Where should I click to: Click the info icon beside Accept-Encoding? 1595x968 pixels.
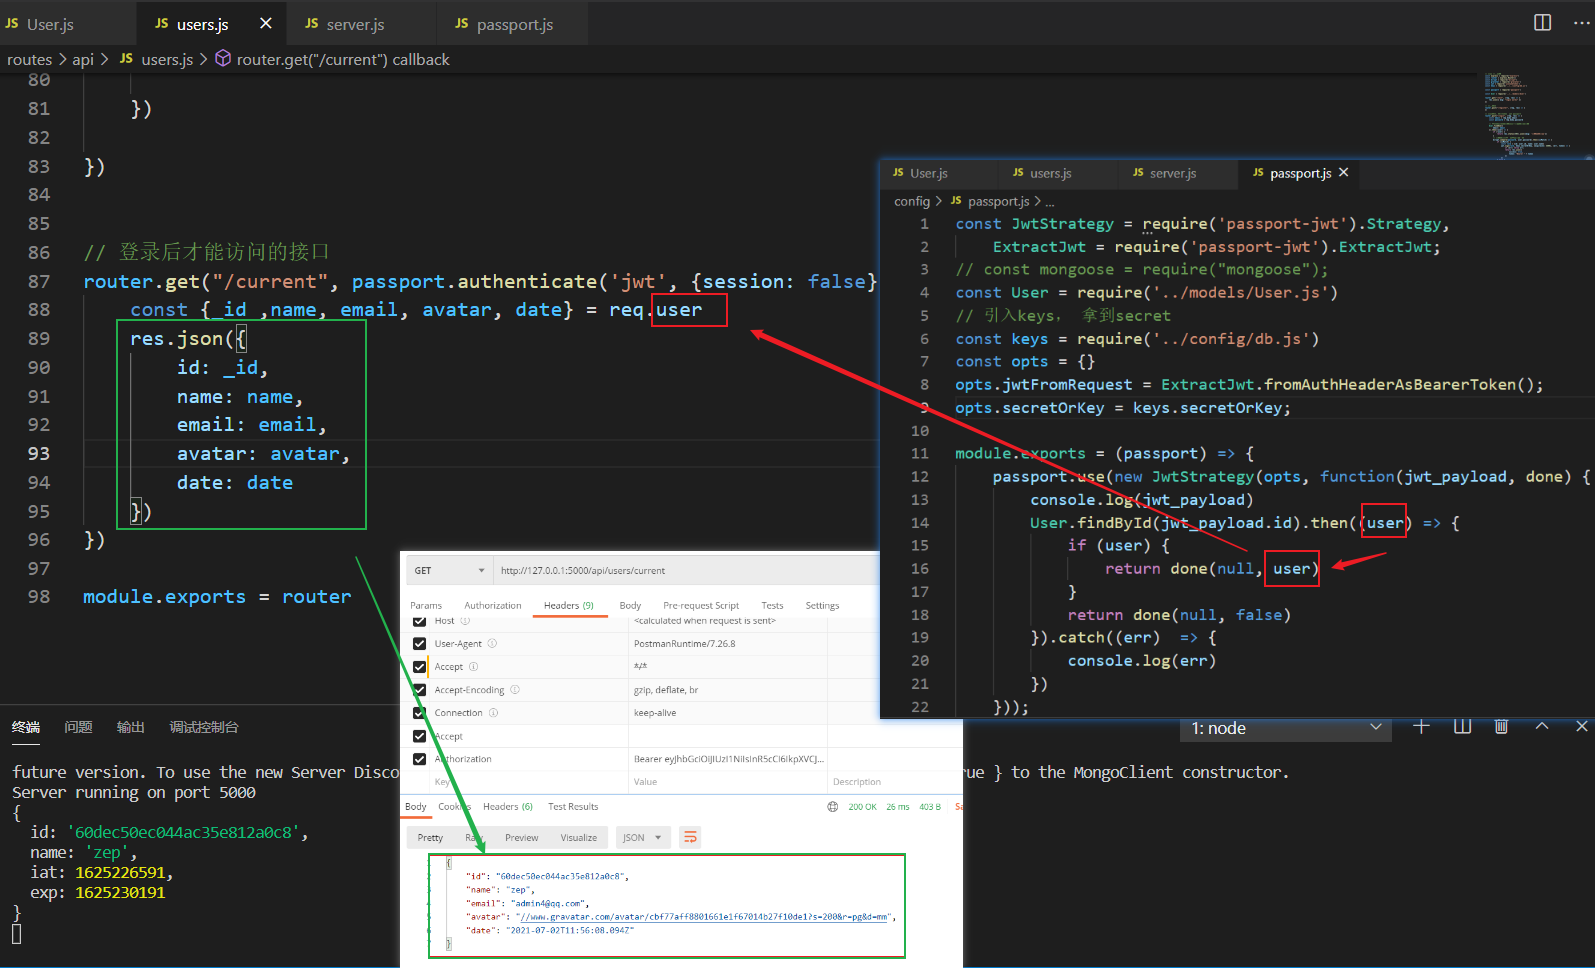pyautogui.click(x=515, y=689)
